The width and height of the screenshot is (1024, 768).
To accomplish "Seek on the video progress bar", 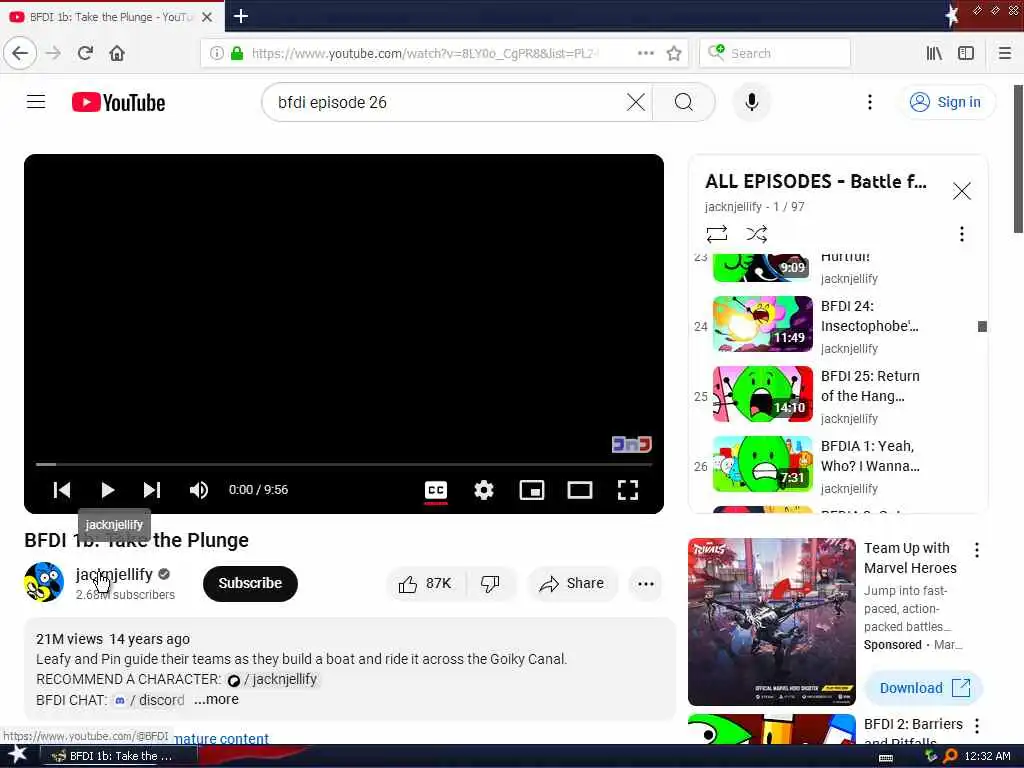I will 344,464.
